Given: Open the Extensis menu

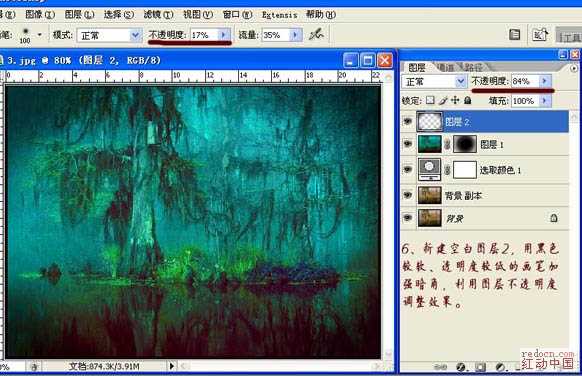Looking at the screenshot, I should (279, 15).
